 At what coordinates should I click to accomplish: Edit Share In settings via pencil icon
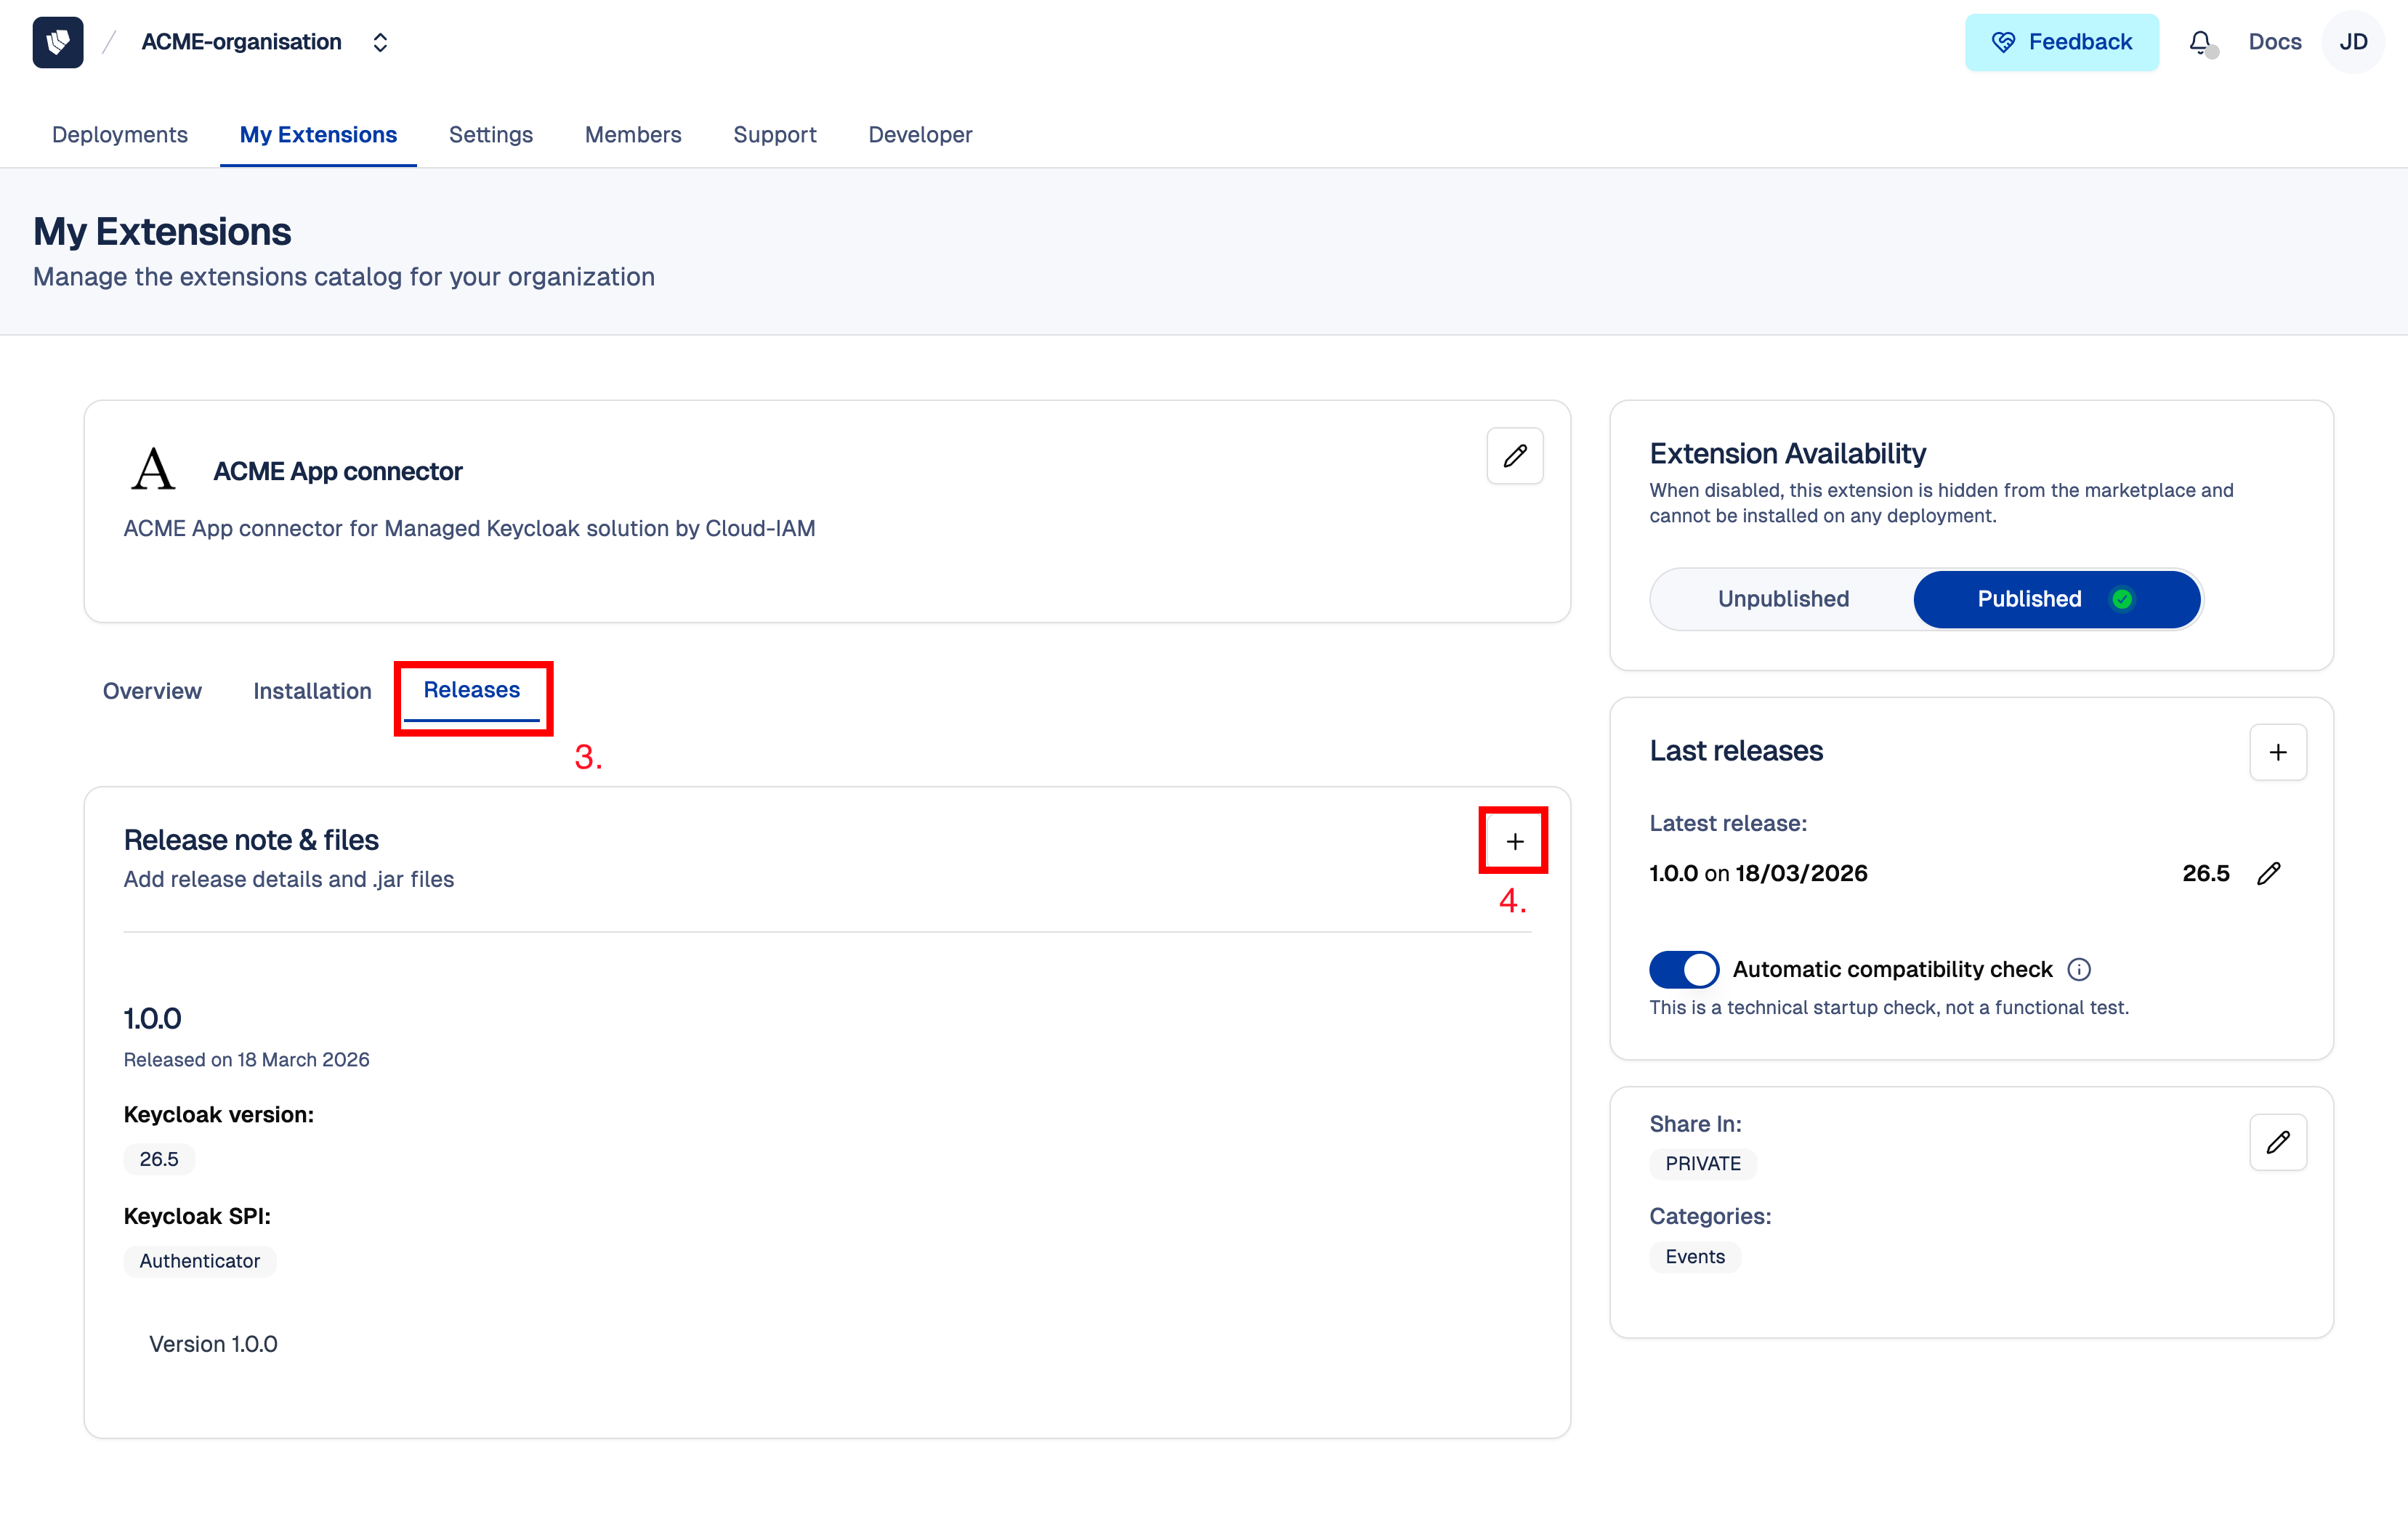point(2279,1142)
